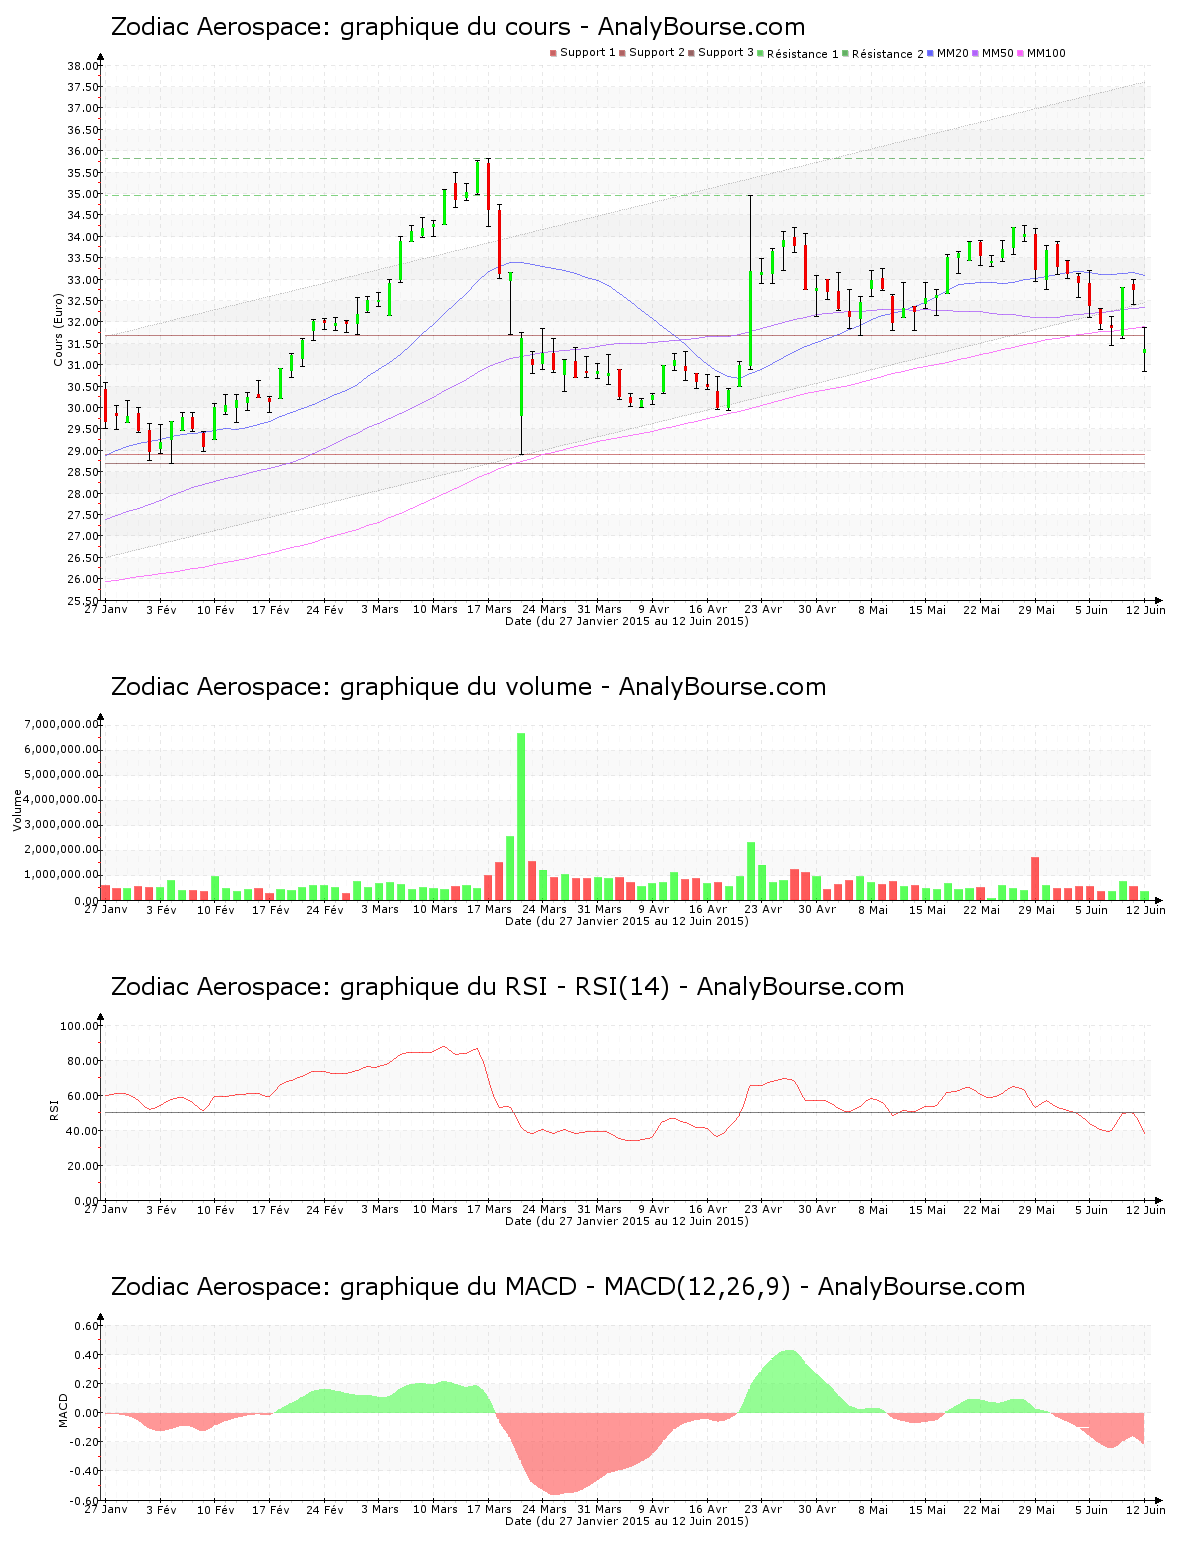
Task: Select the Support 3 legend label
Action: [x=726, y=53]
